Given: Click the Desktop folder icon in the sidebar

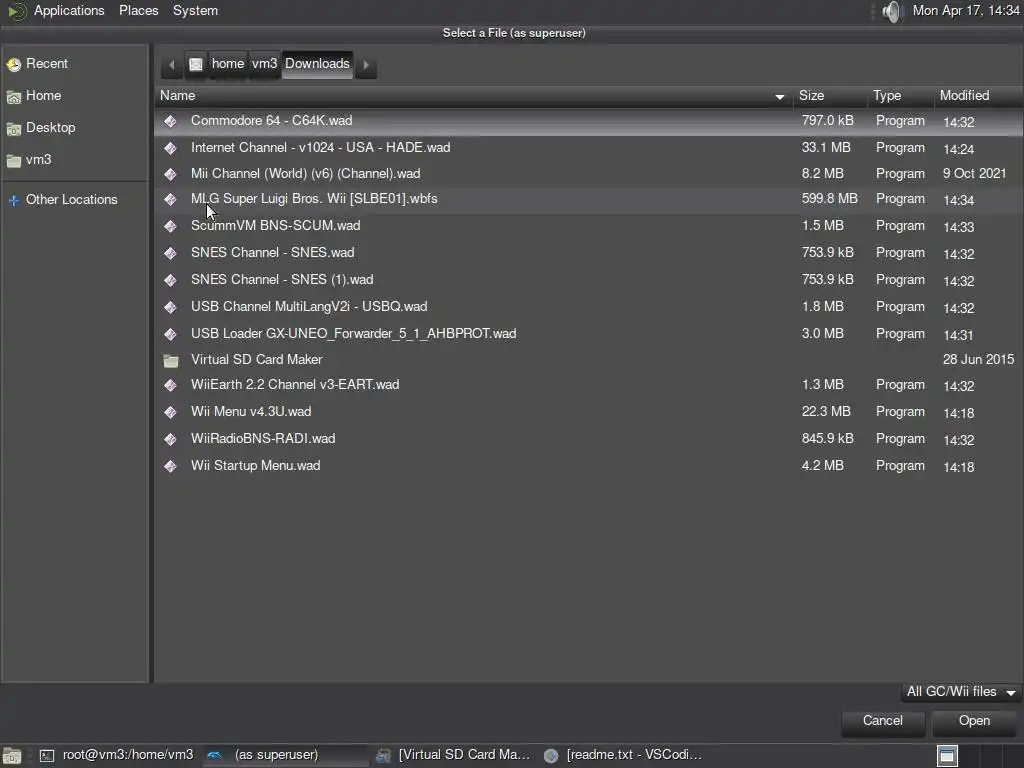Looking at the screenshot, I should pos(14,129).
